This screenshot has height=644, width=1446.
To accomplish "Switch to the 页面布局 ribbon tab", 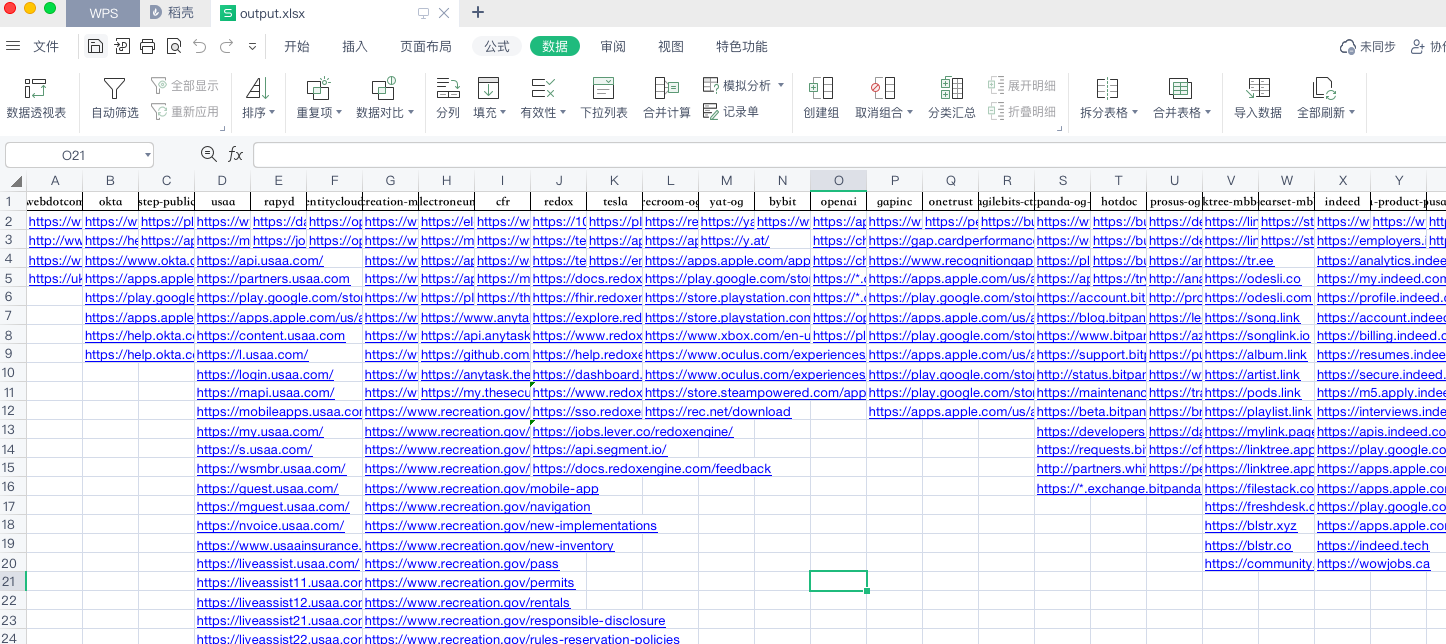I will click(425, 46).
